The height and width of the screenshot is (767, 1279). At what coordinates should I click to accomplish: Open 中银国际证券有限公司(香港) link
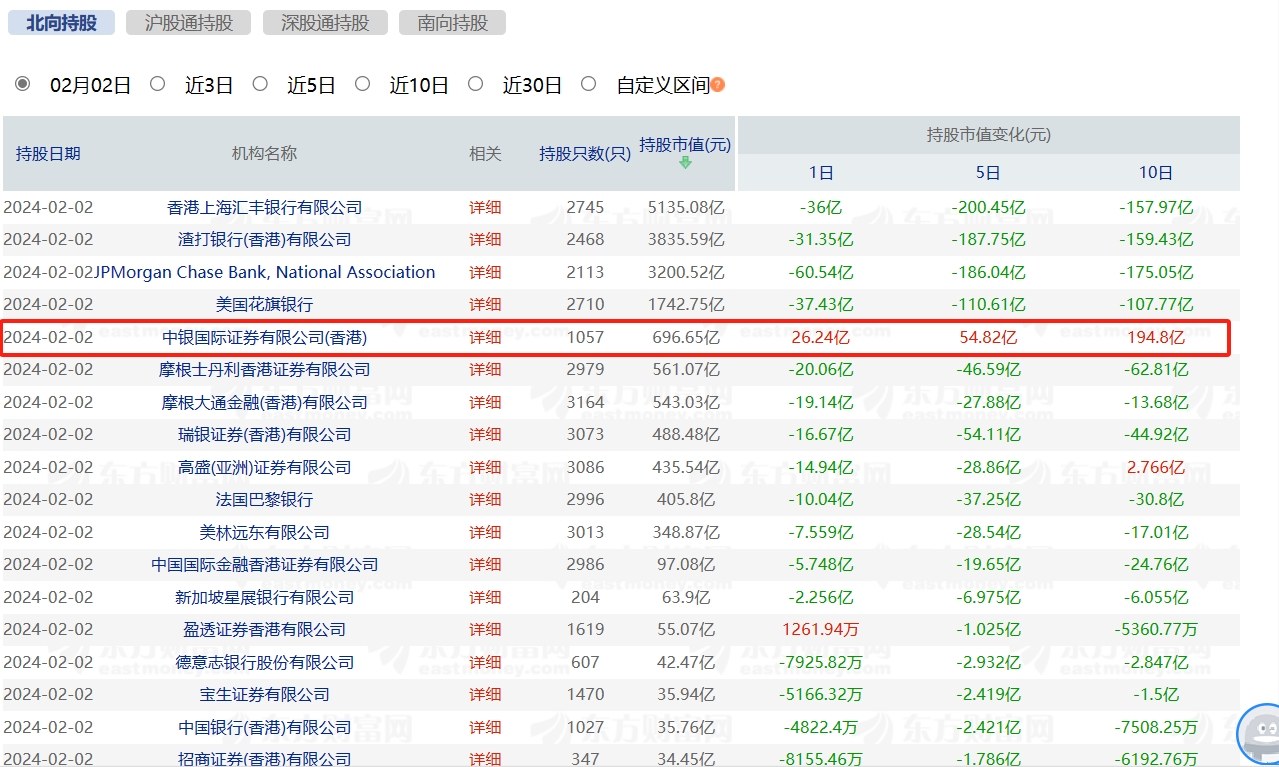click(x=265, y=337)
